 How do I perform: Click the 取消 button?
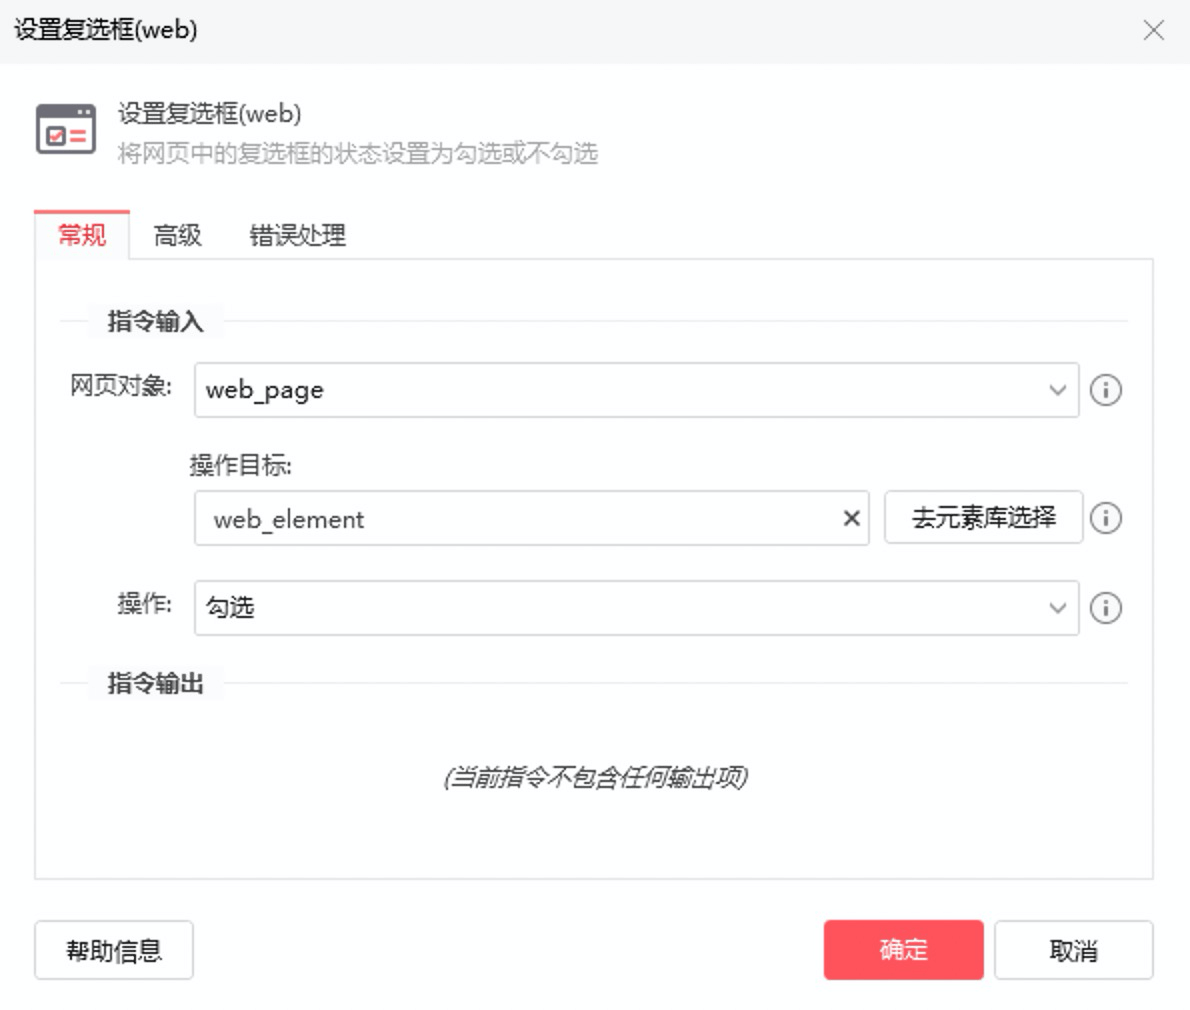pyautogui.click(x=1074, y=950)
